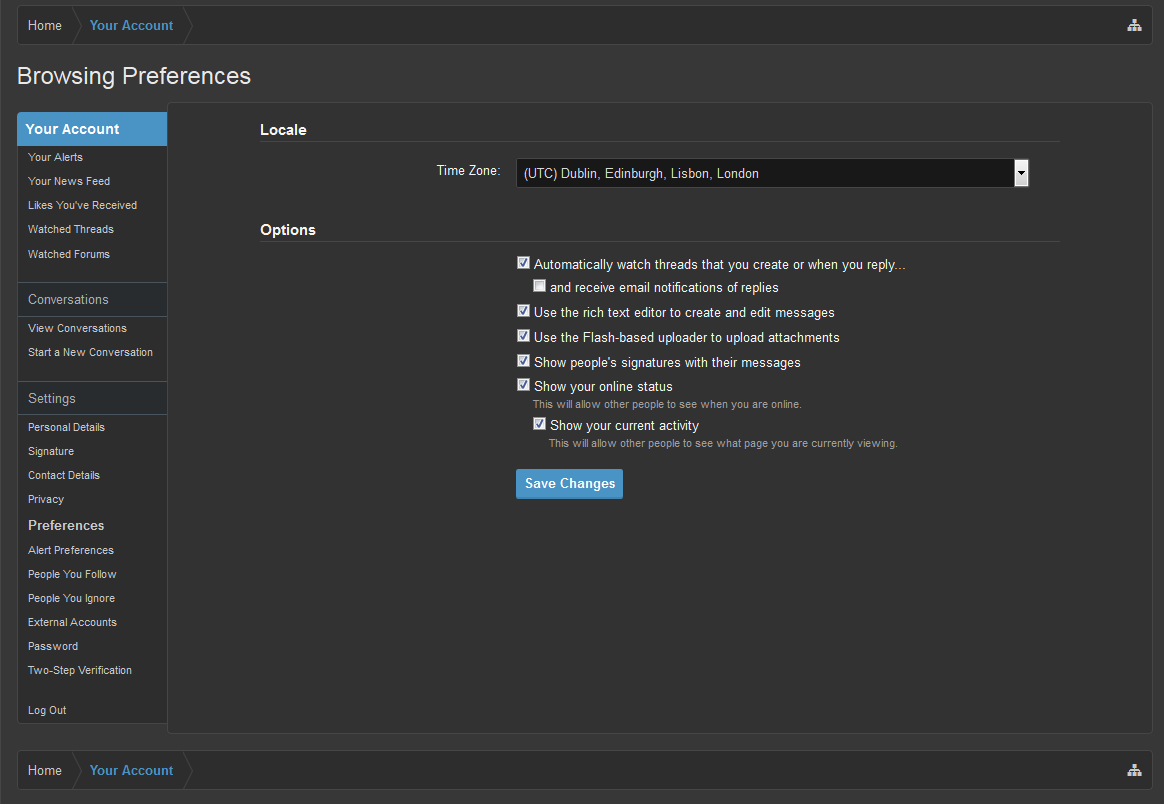1164x804 pixels.
Task: Open Privacy settings
Action: (46, 500)
